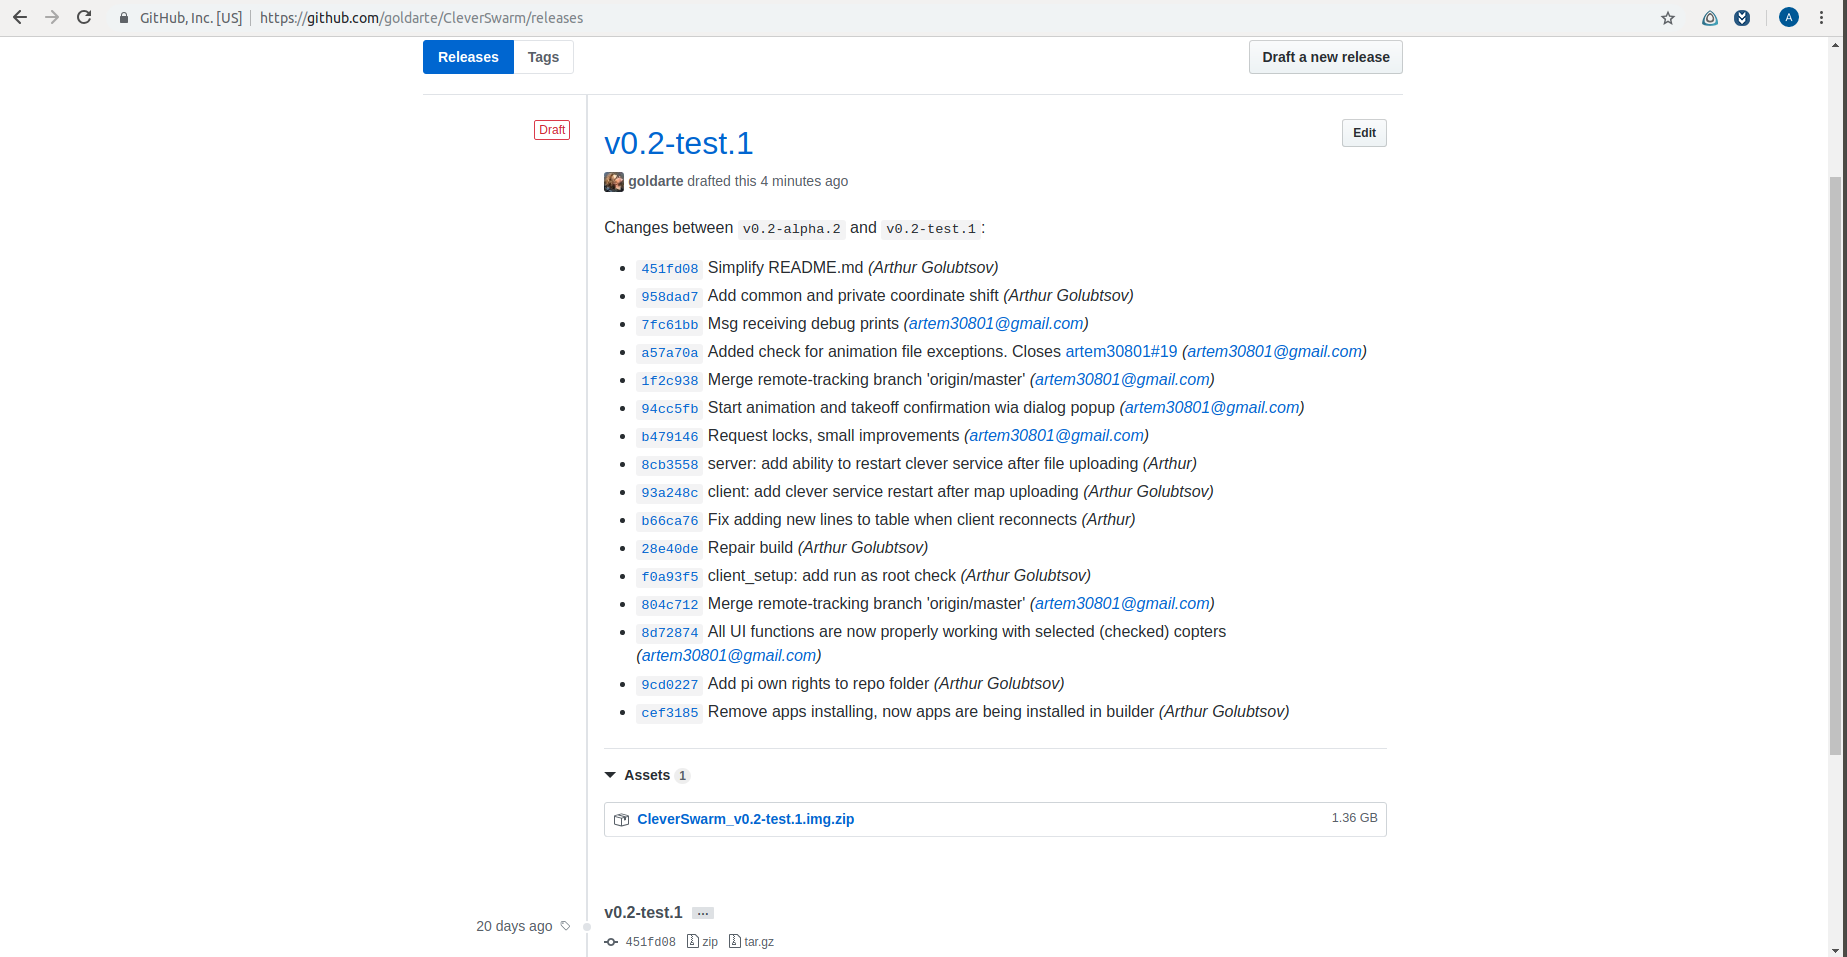Image resolution: width=1847 pixels, height=957 pixels.
Task: Expand the ellipsis next to v0.2-test.1 tag
Action: (703, 913)
